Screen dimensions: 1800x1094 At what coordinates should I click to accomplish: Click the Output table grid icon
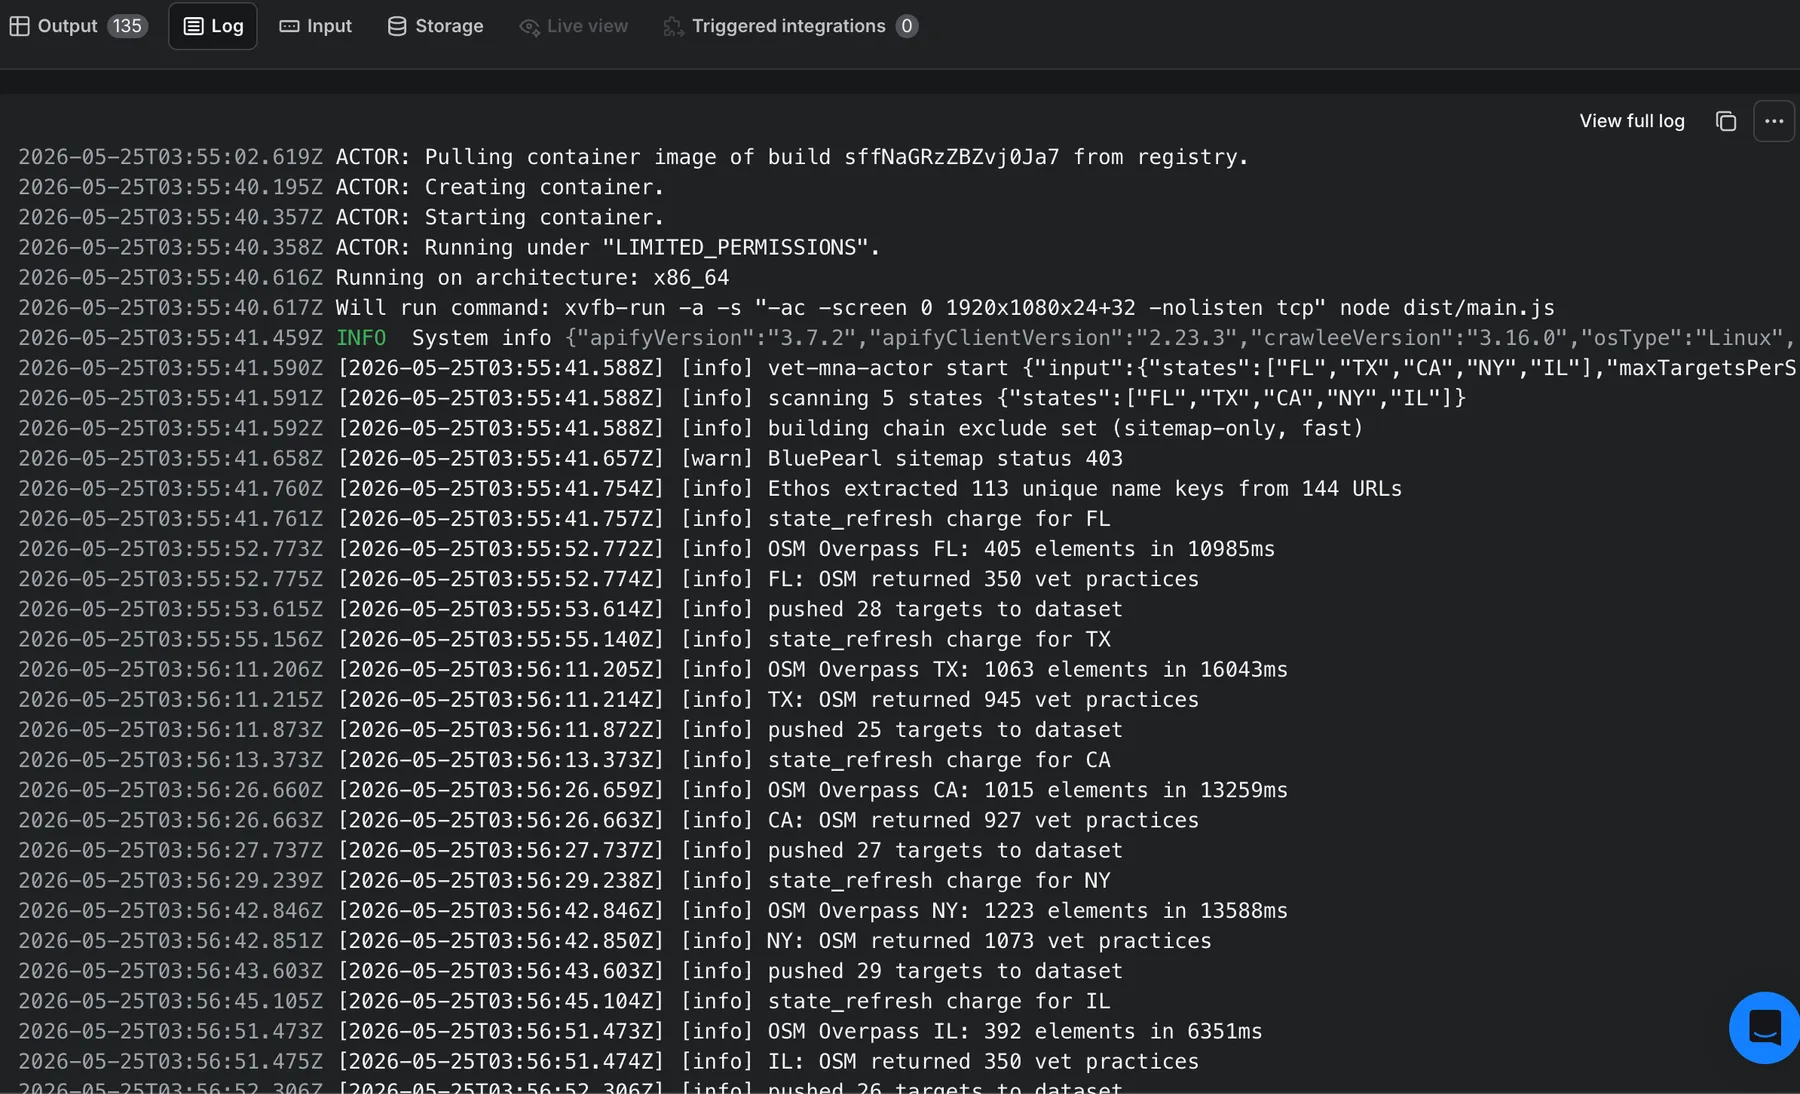[19, 26]
